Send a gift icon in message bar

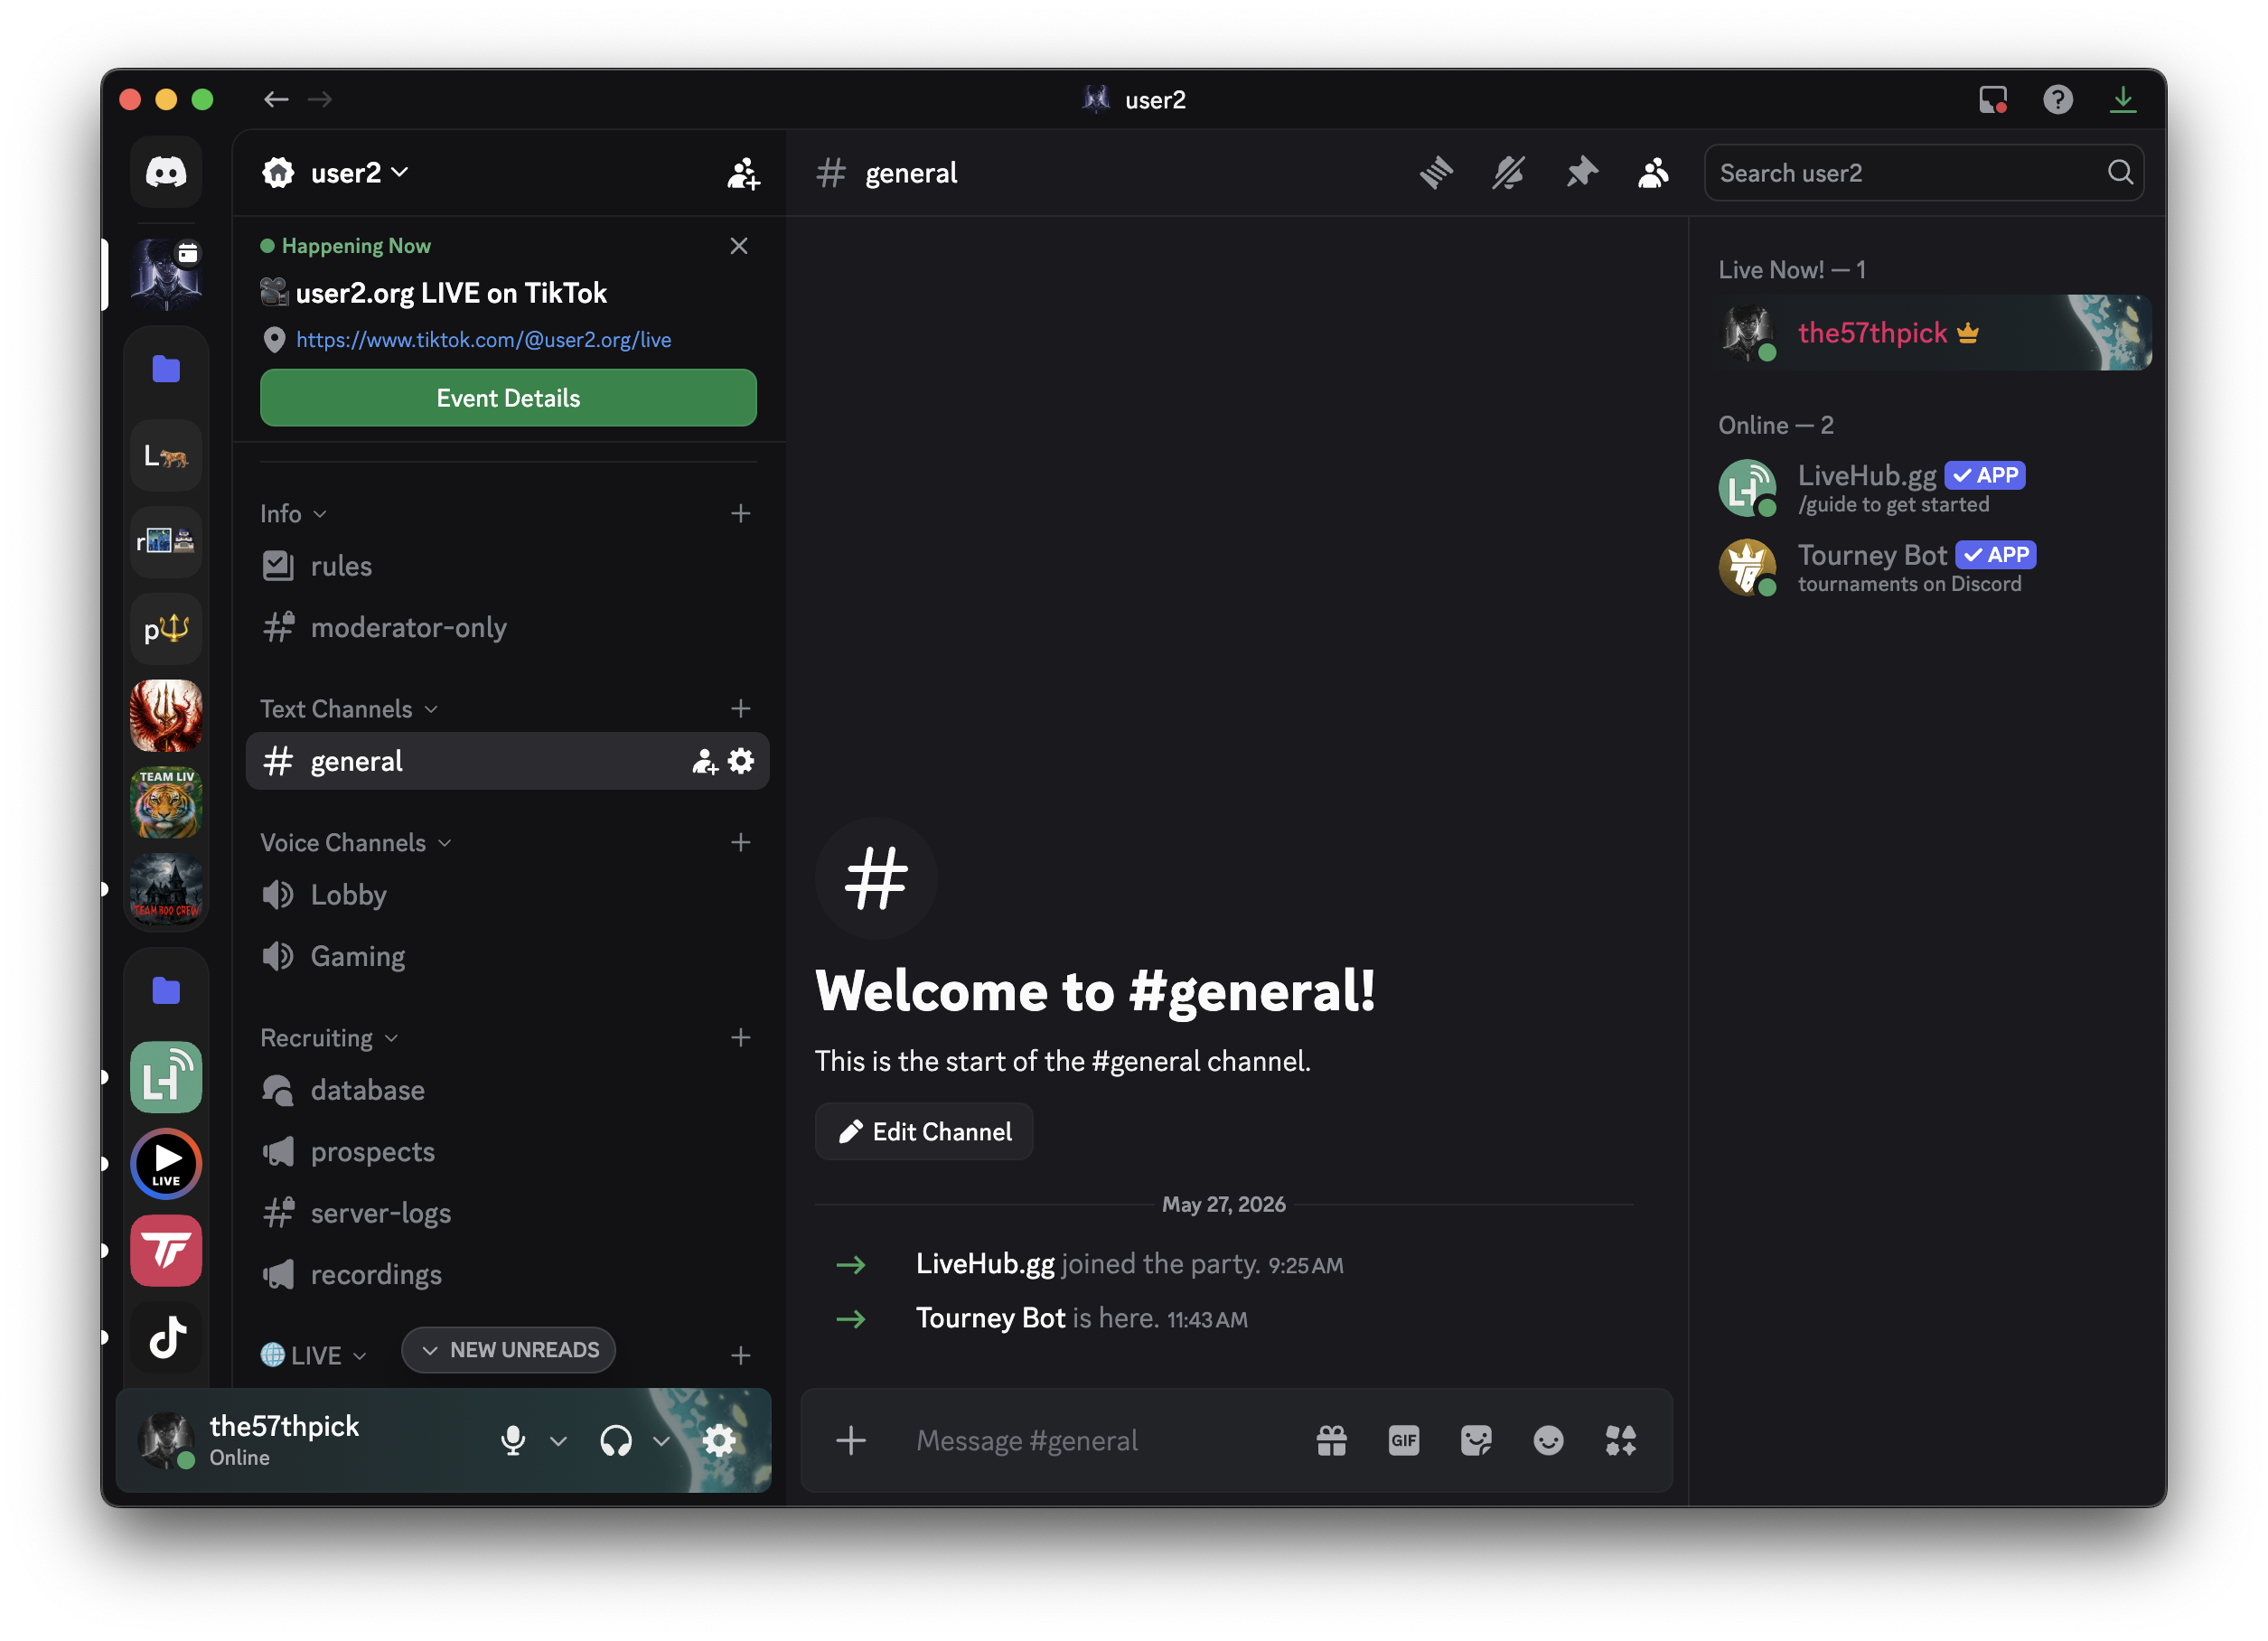pos(1332,1440)
